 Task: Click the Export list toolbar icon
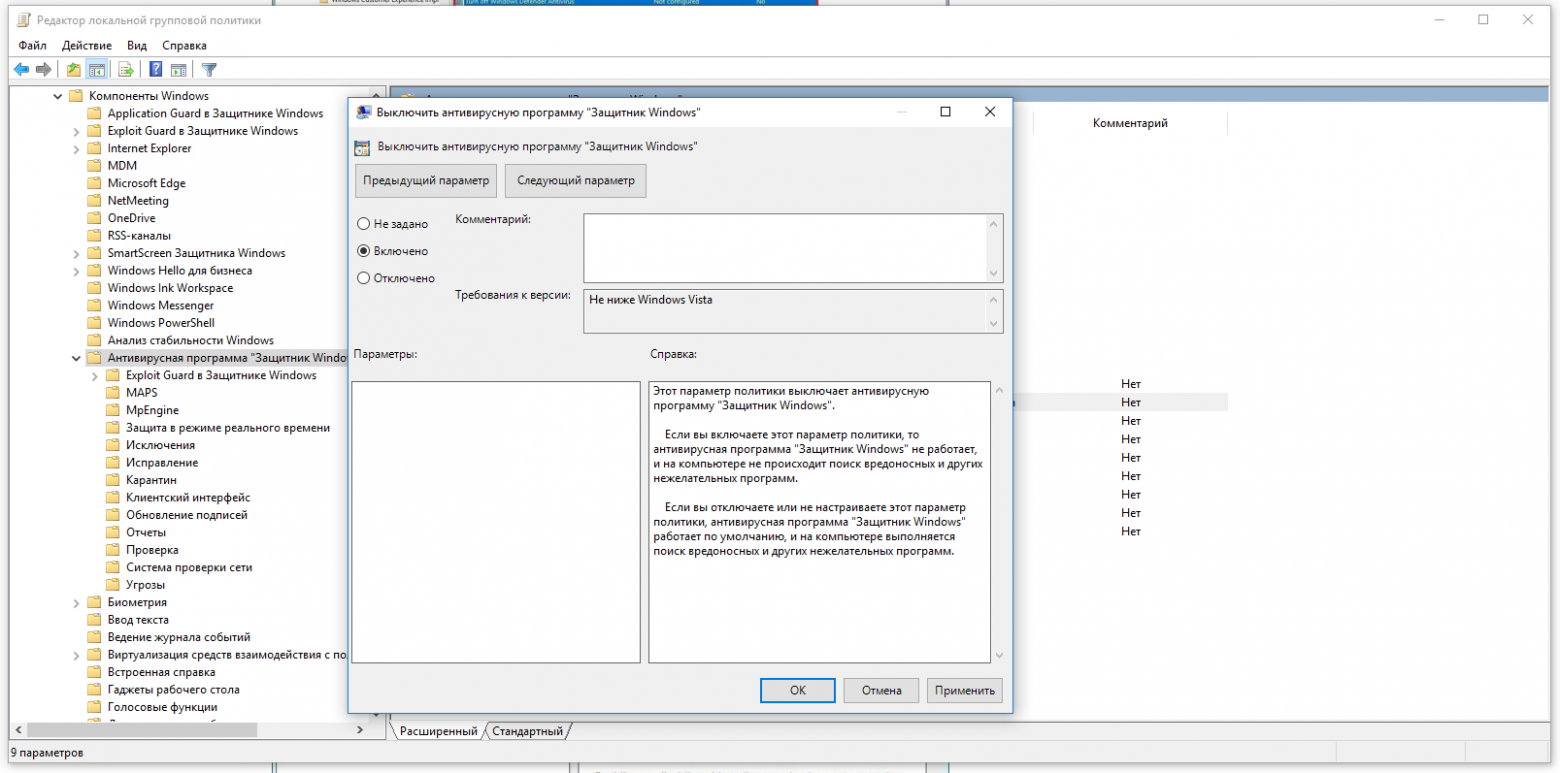tap(126, 69)
